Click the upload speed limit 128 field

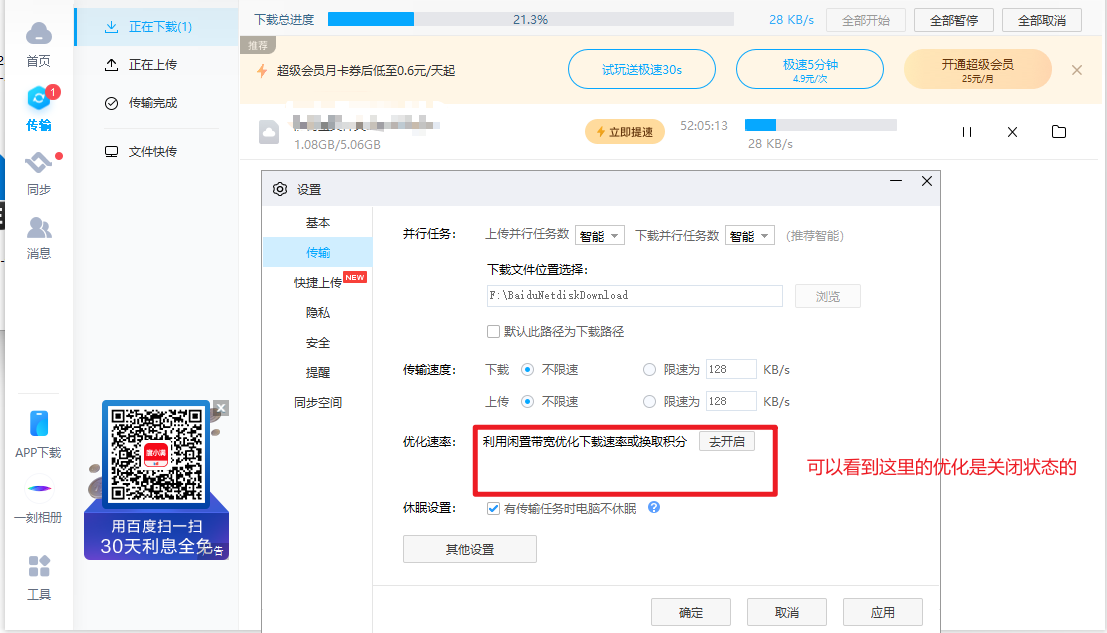731,402
